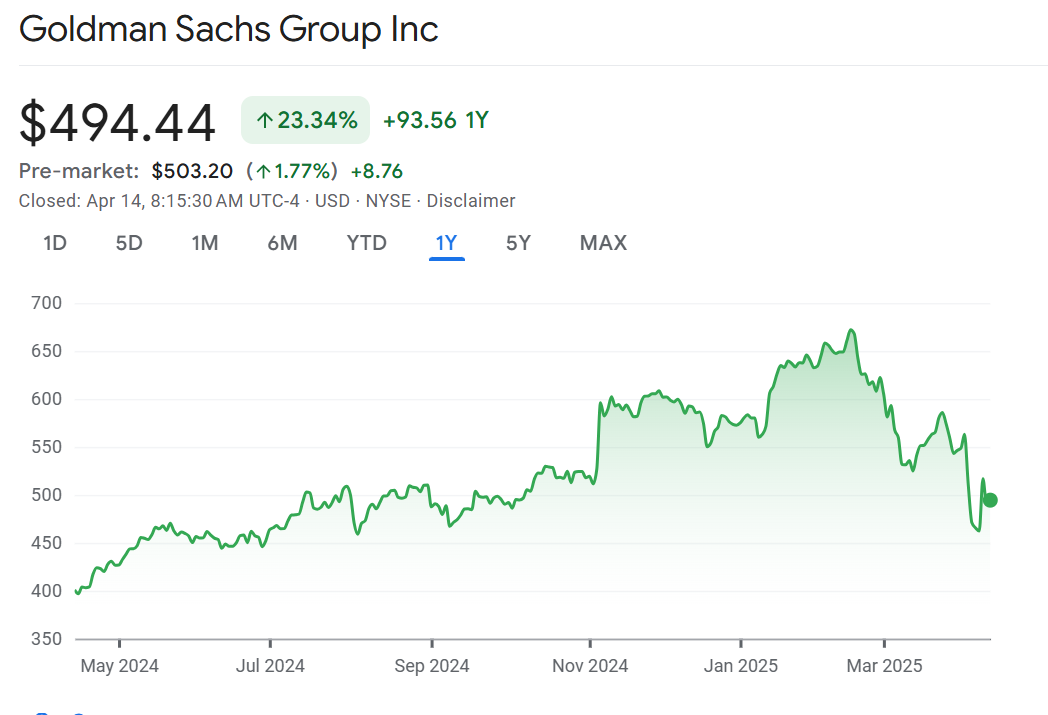1048x715 pixels.
Task: Select the YTD range tab
Action: coord(366,243)
